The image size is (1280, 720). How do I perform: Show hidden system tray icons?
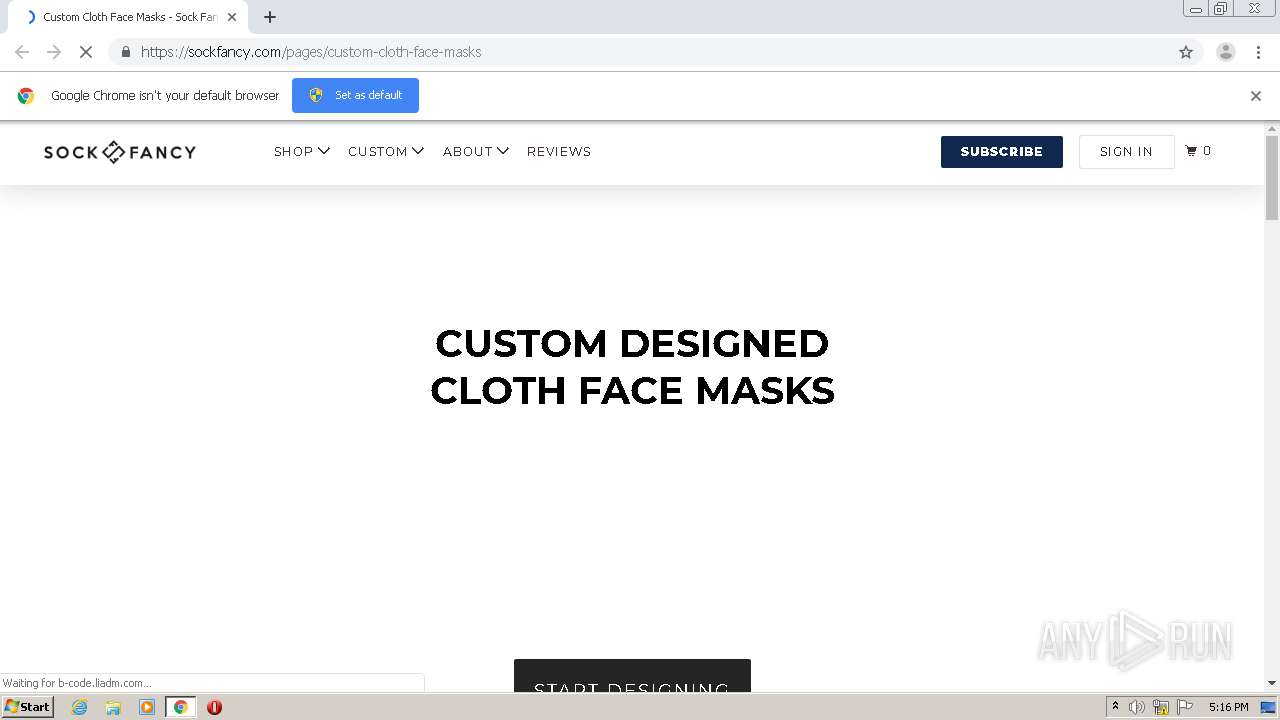(1115, 707)
